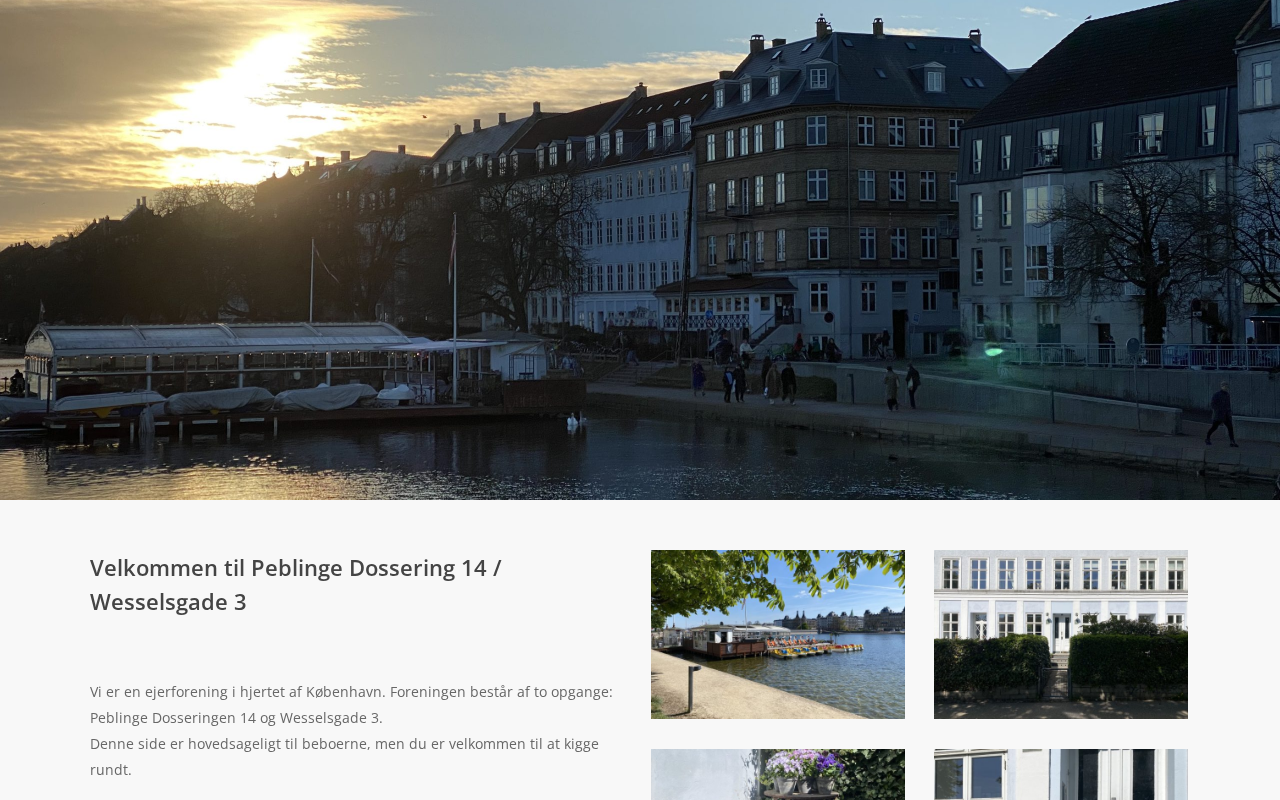Open the white building facade photo thumbnail
This screenshot has height=800, width=1280.
pyautogui.click(x=1061, y=634)
